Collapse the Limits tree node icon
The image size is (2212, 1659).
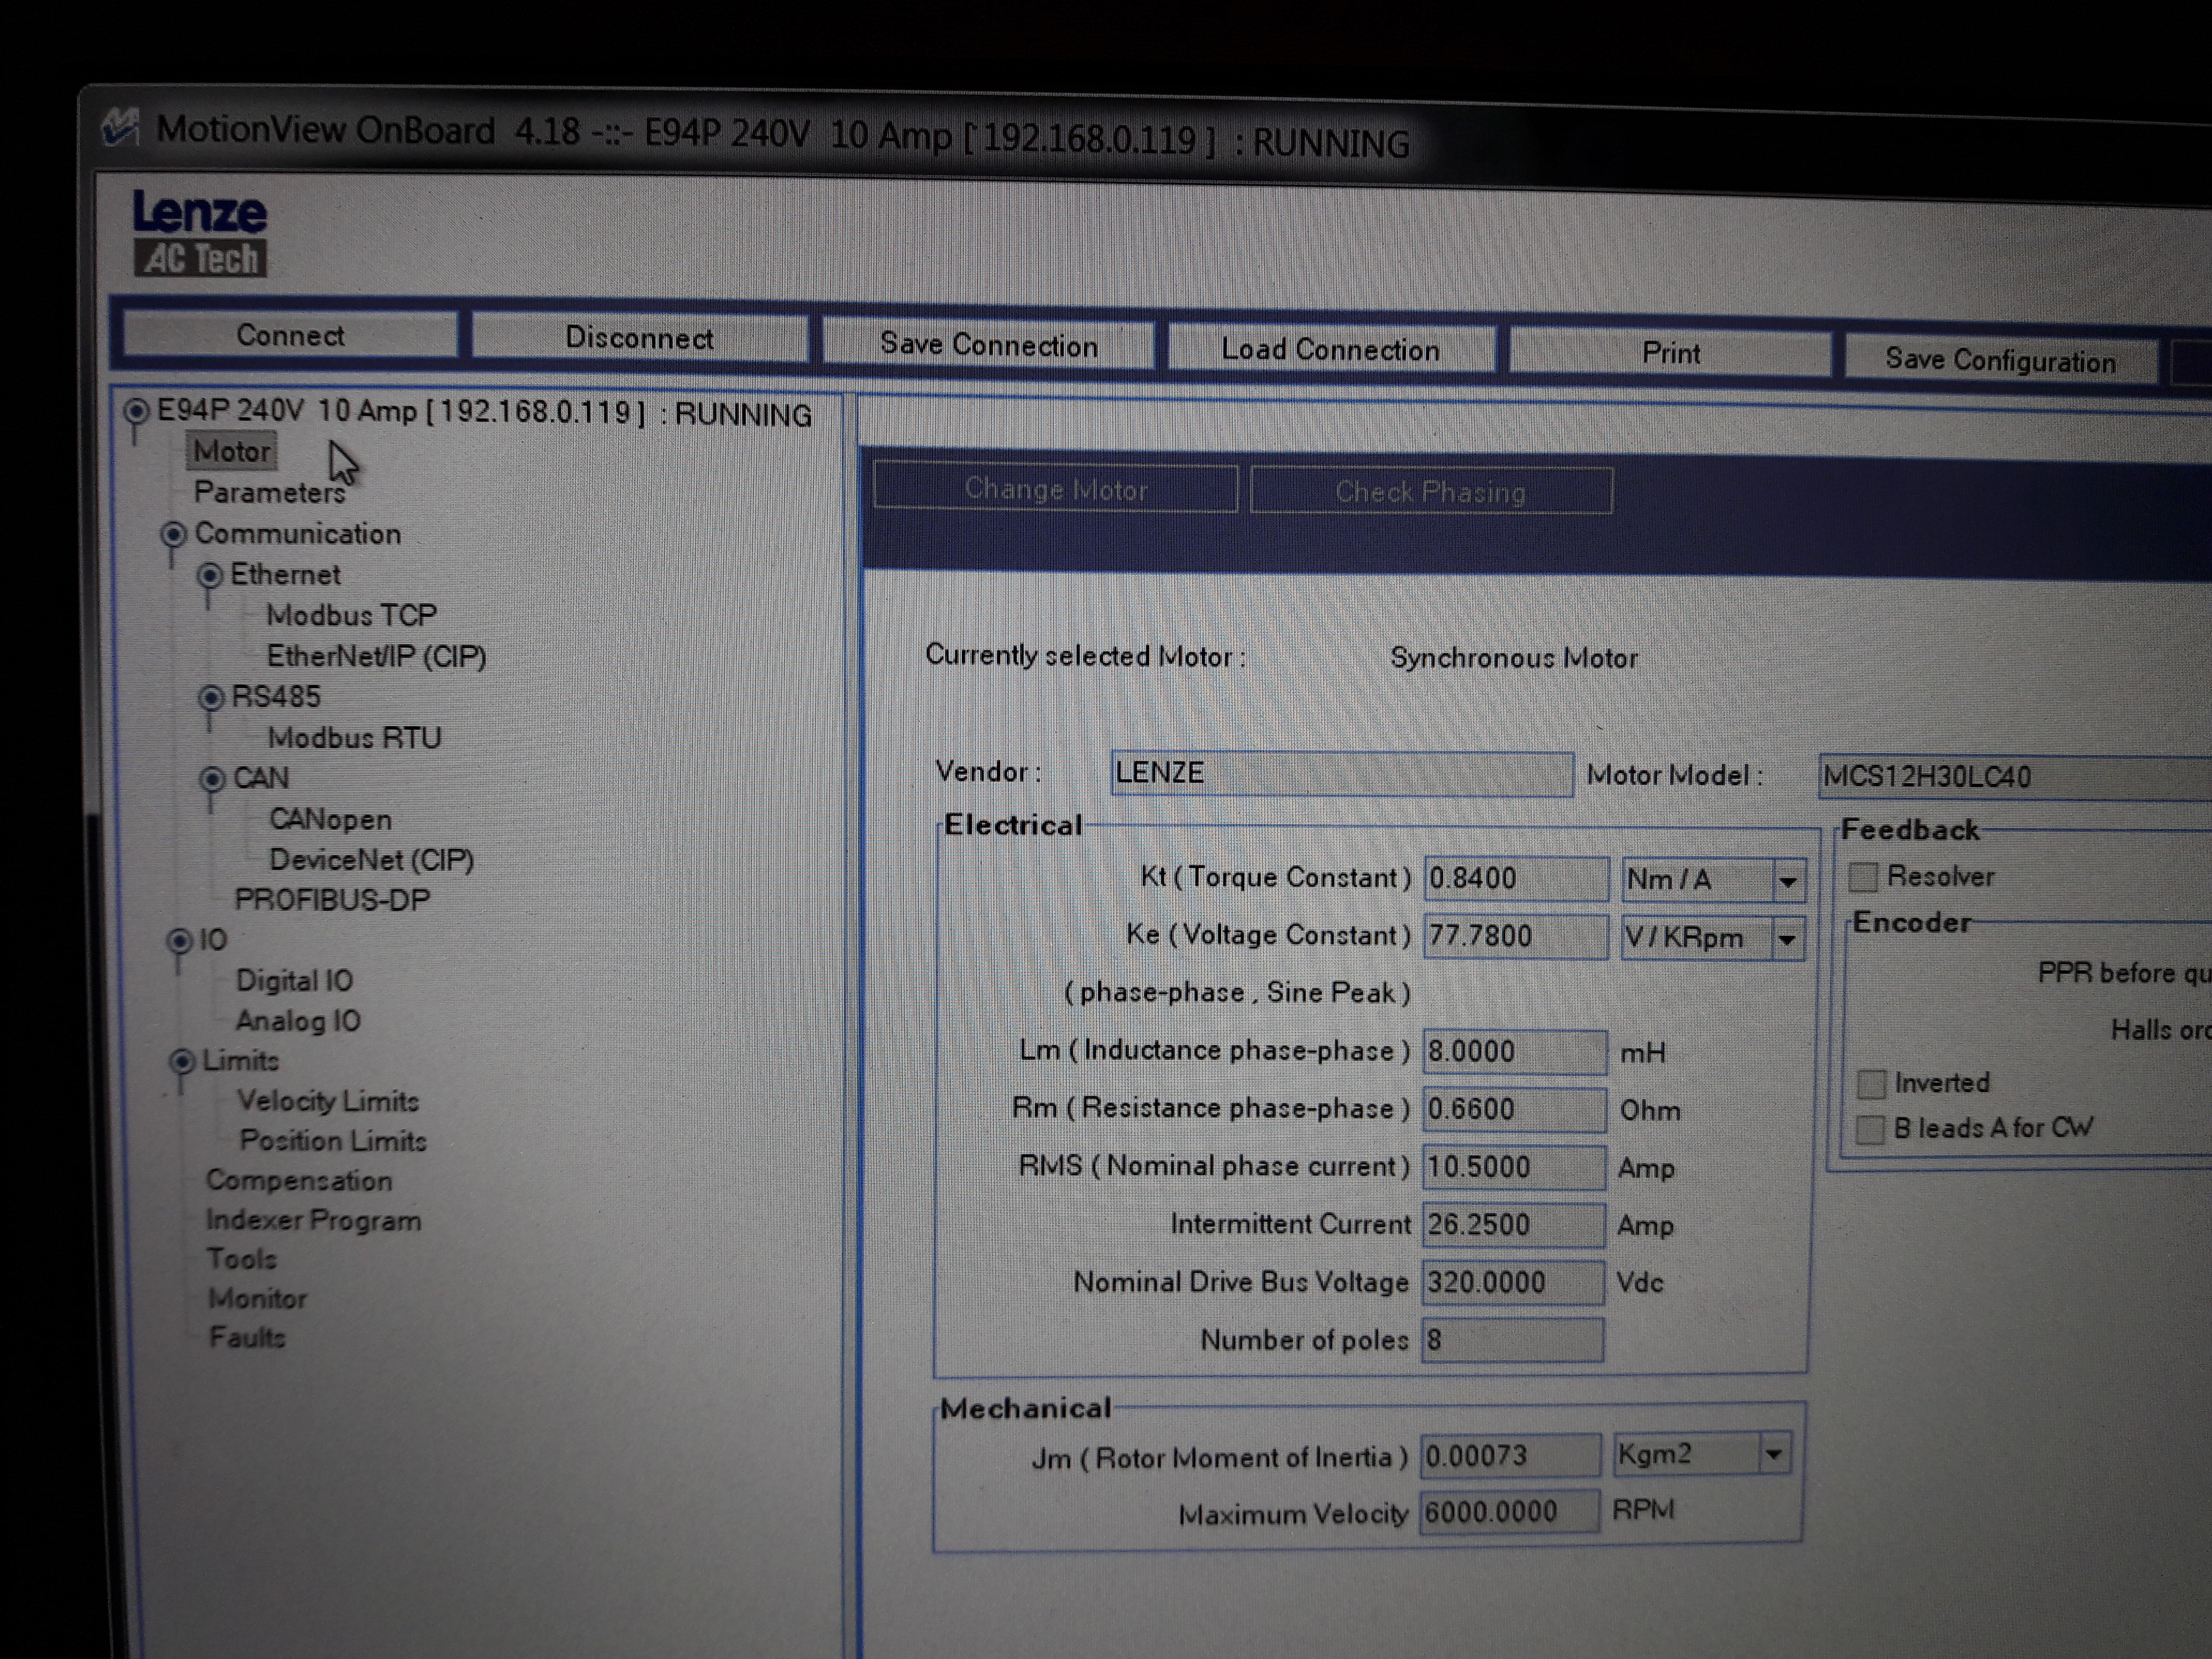point(182,1061)
